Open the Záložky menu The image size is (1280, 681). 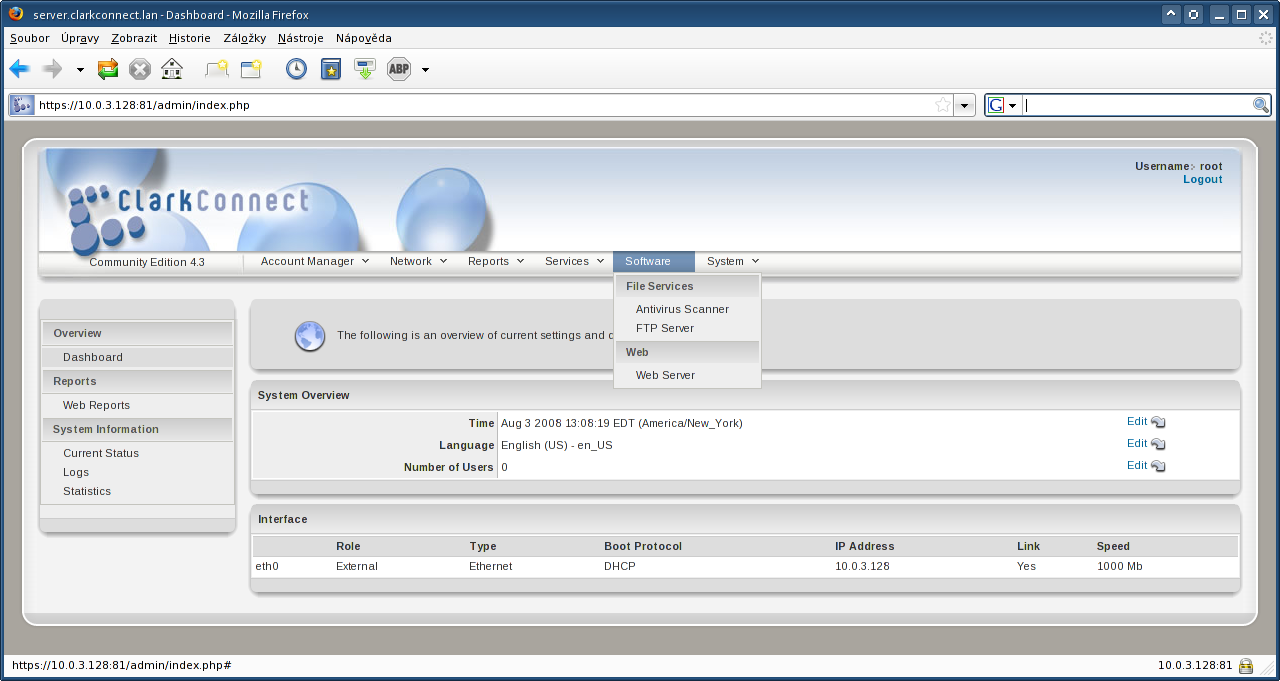[x=244, y=38]
